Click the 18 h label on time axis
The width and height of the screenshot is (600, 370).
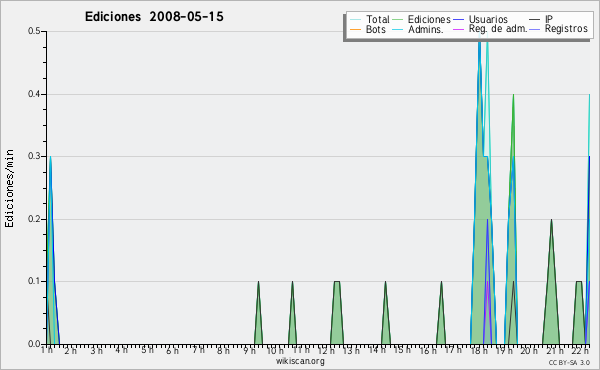pyautogui.click(x=479, y=350)
